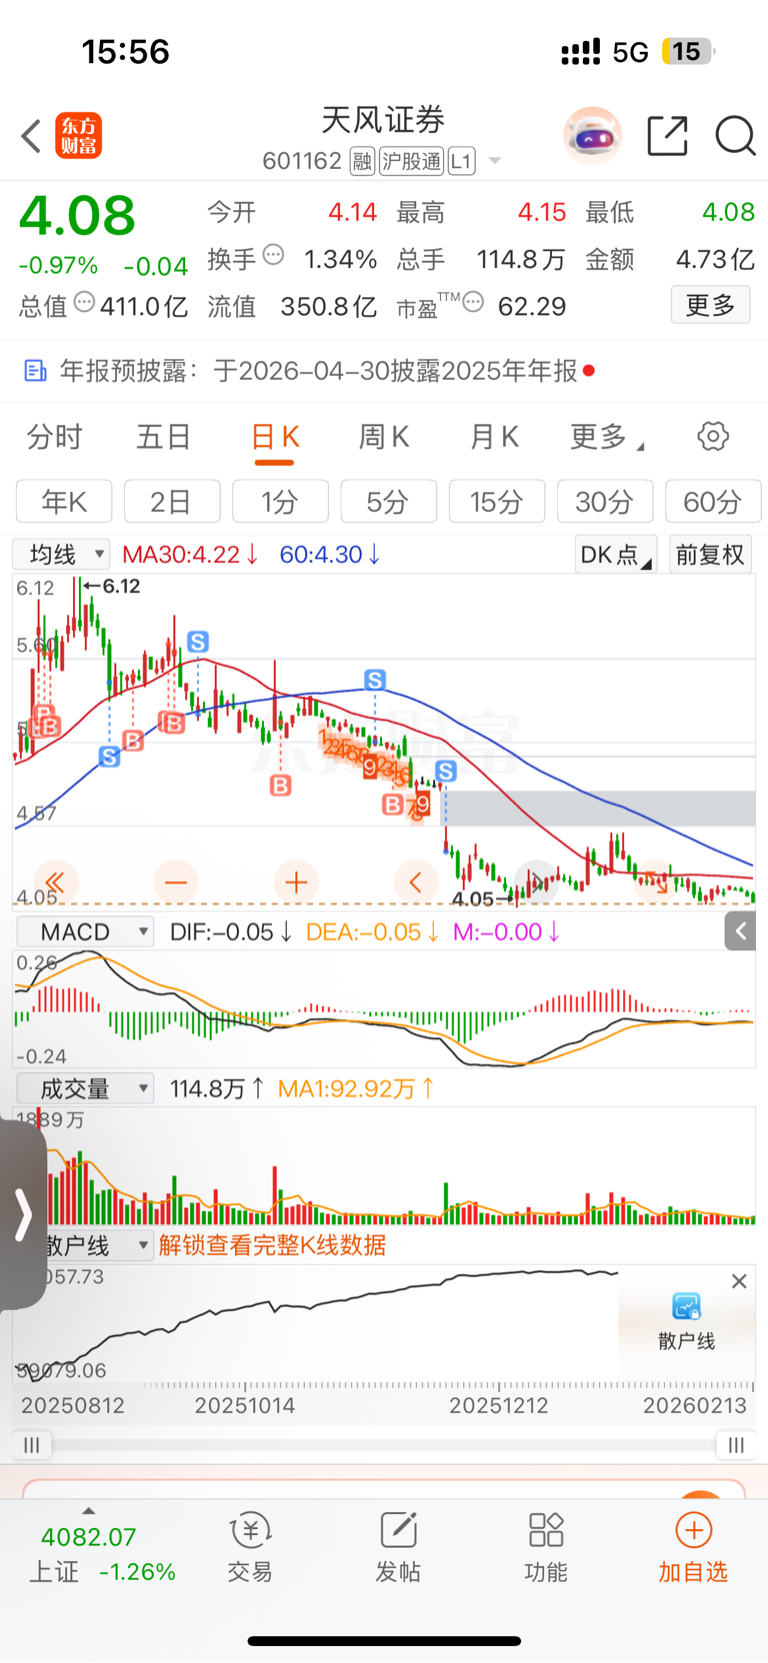
Task: Switch to 五日 tab
Action: tap(164, 437)
